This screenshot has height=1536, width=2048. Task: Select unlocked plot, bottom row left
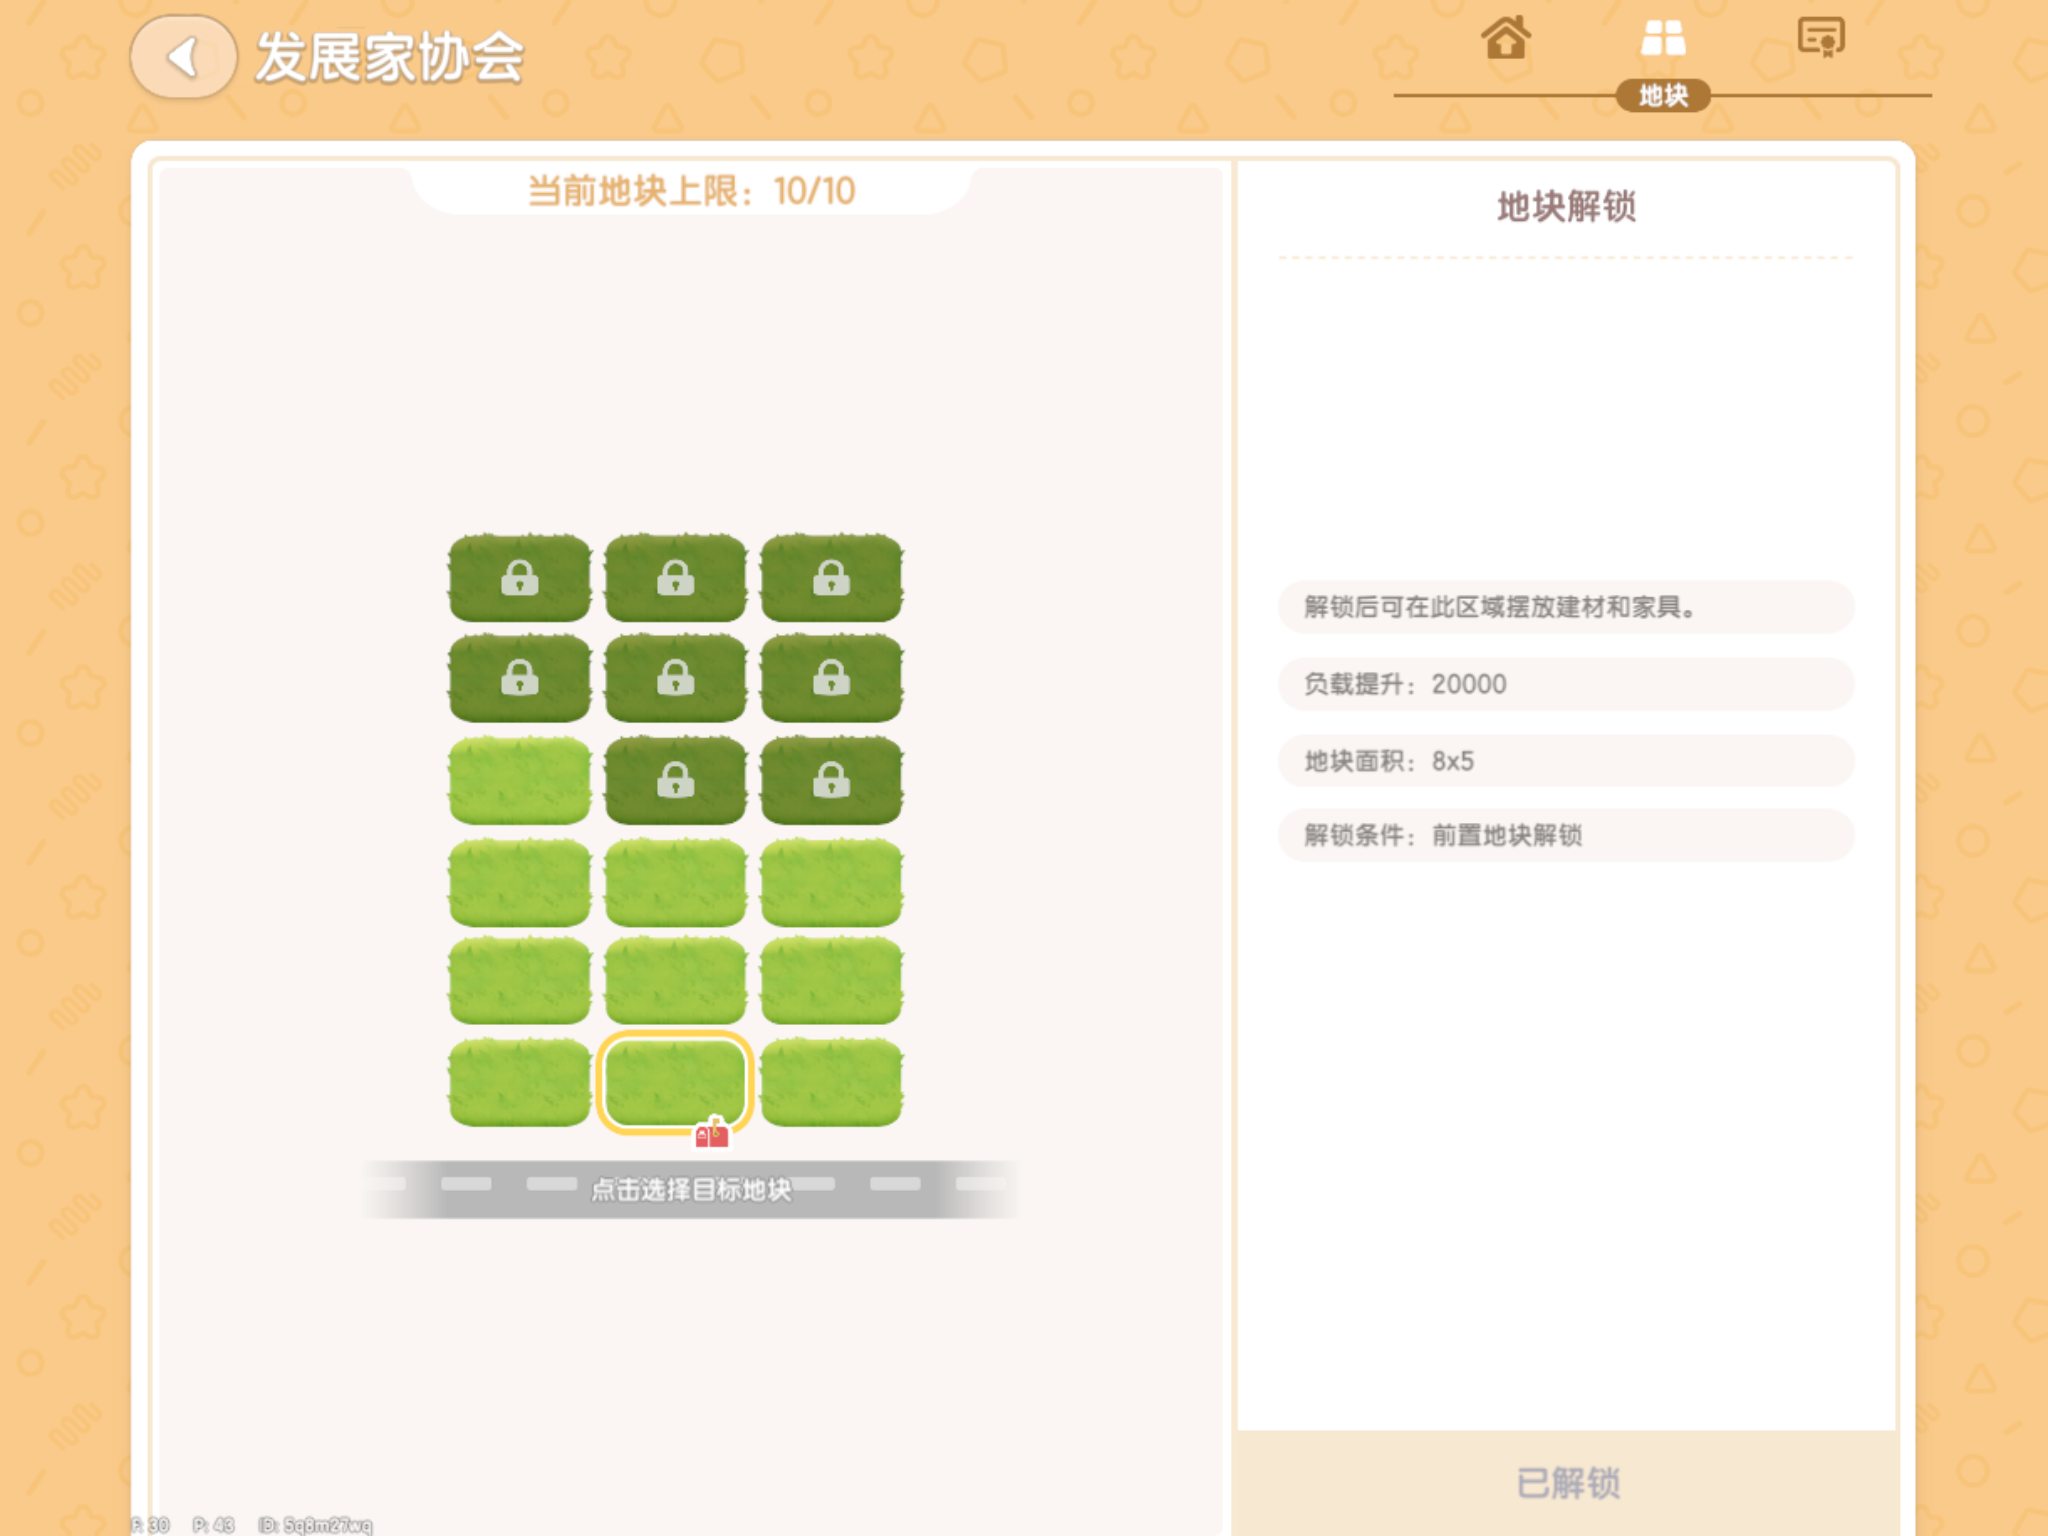(x=519, y=1082)
